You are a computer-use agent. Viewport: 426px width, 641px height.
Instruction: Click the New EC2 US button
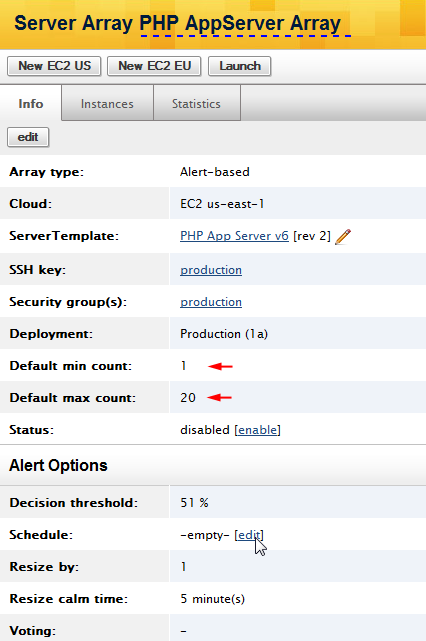[x=54, y=66]
